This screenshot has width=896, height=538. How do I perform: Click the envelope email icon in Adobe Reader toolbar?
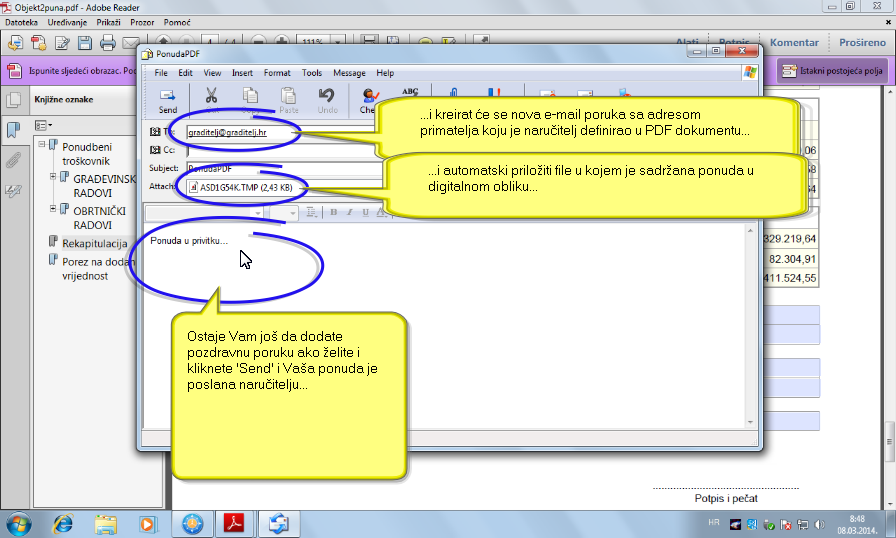131,43
